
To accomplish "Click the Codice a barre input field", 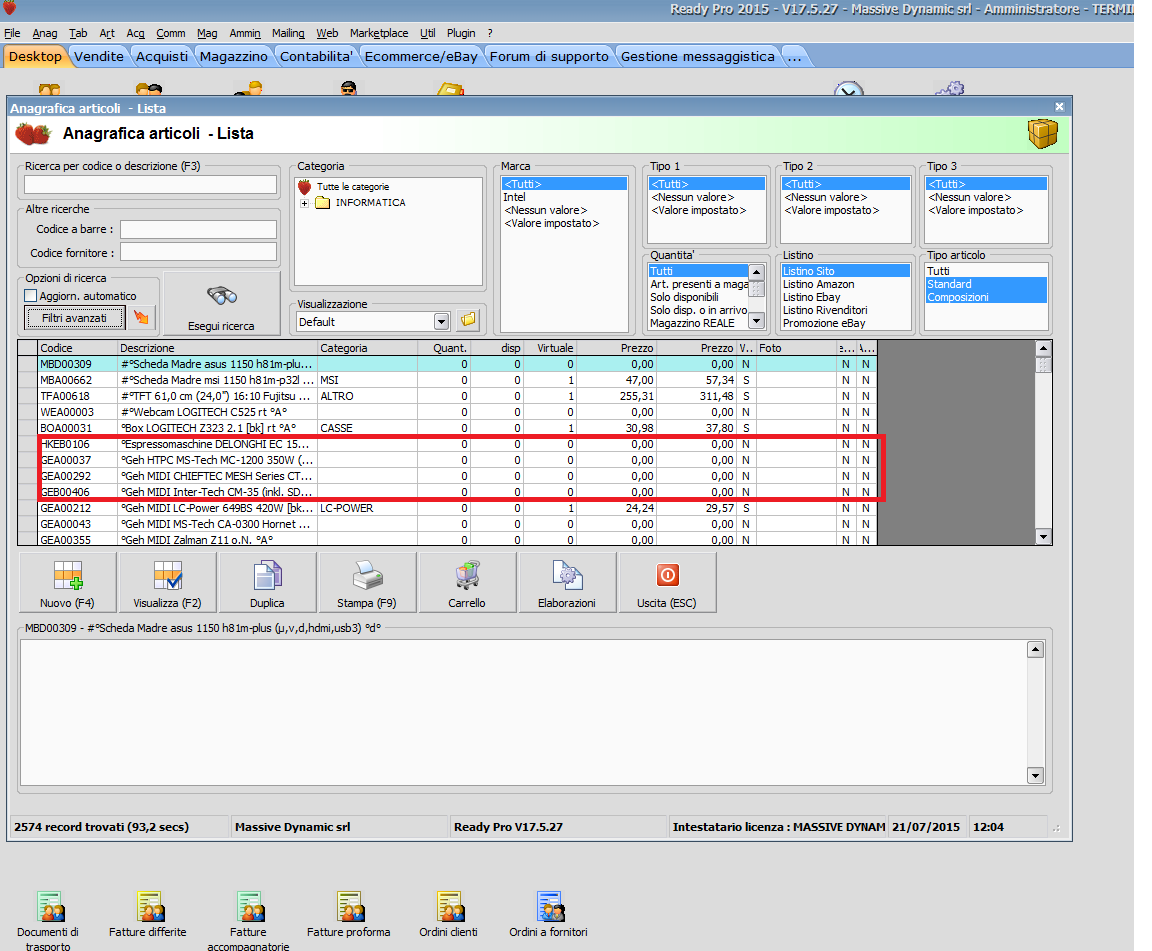I will point(198,229).
